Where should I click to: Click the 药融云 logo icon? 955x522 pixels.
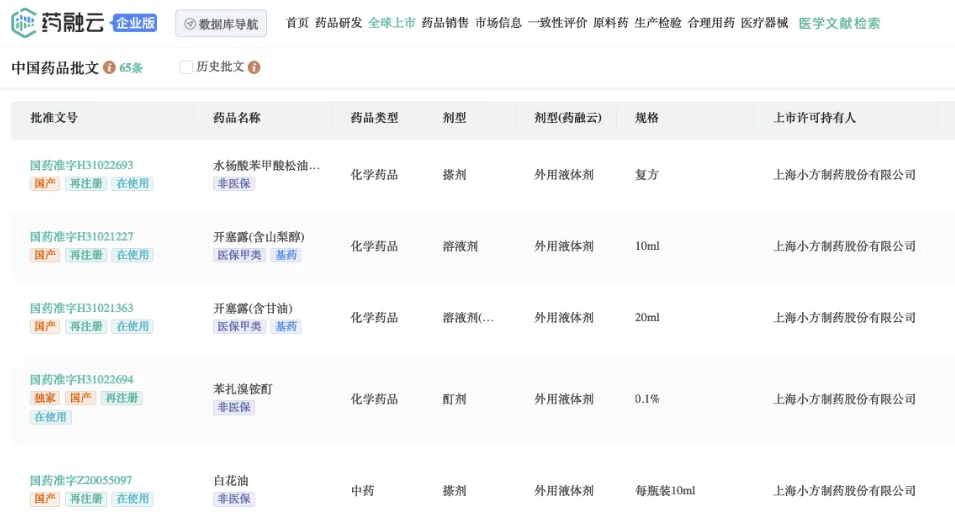(x=24, y=23)
